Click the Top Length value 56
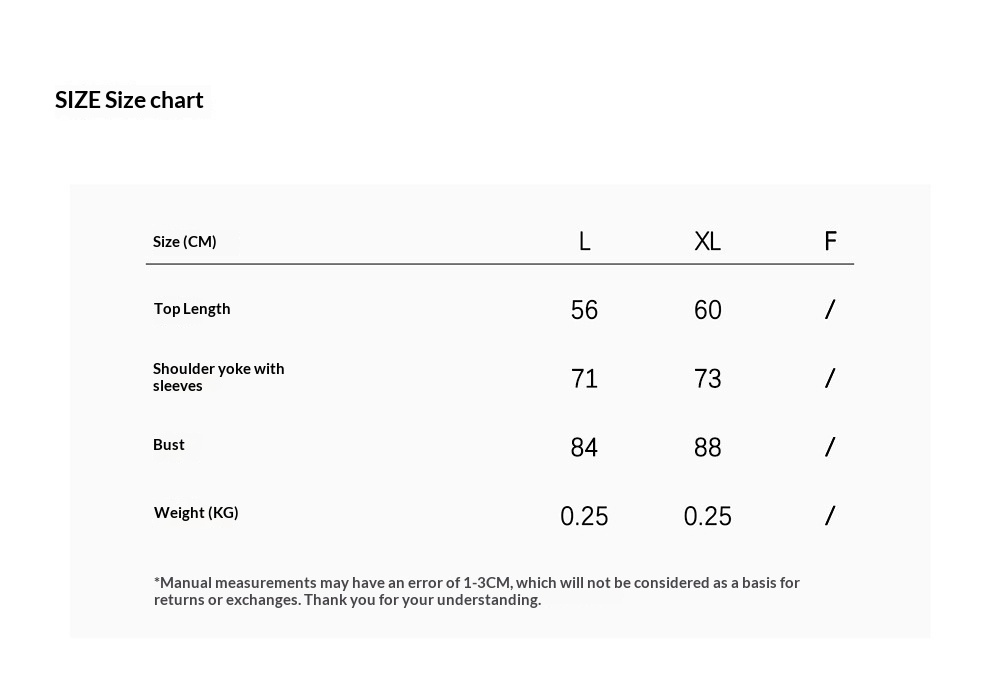 pyautogui.click(x=584, y=310)
